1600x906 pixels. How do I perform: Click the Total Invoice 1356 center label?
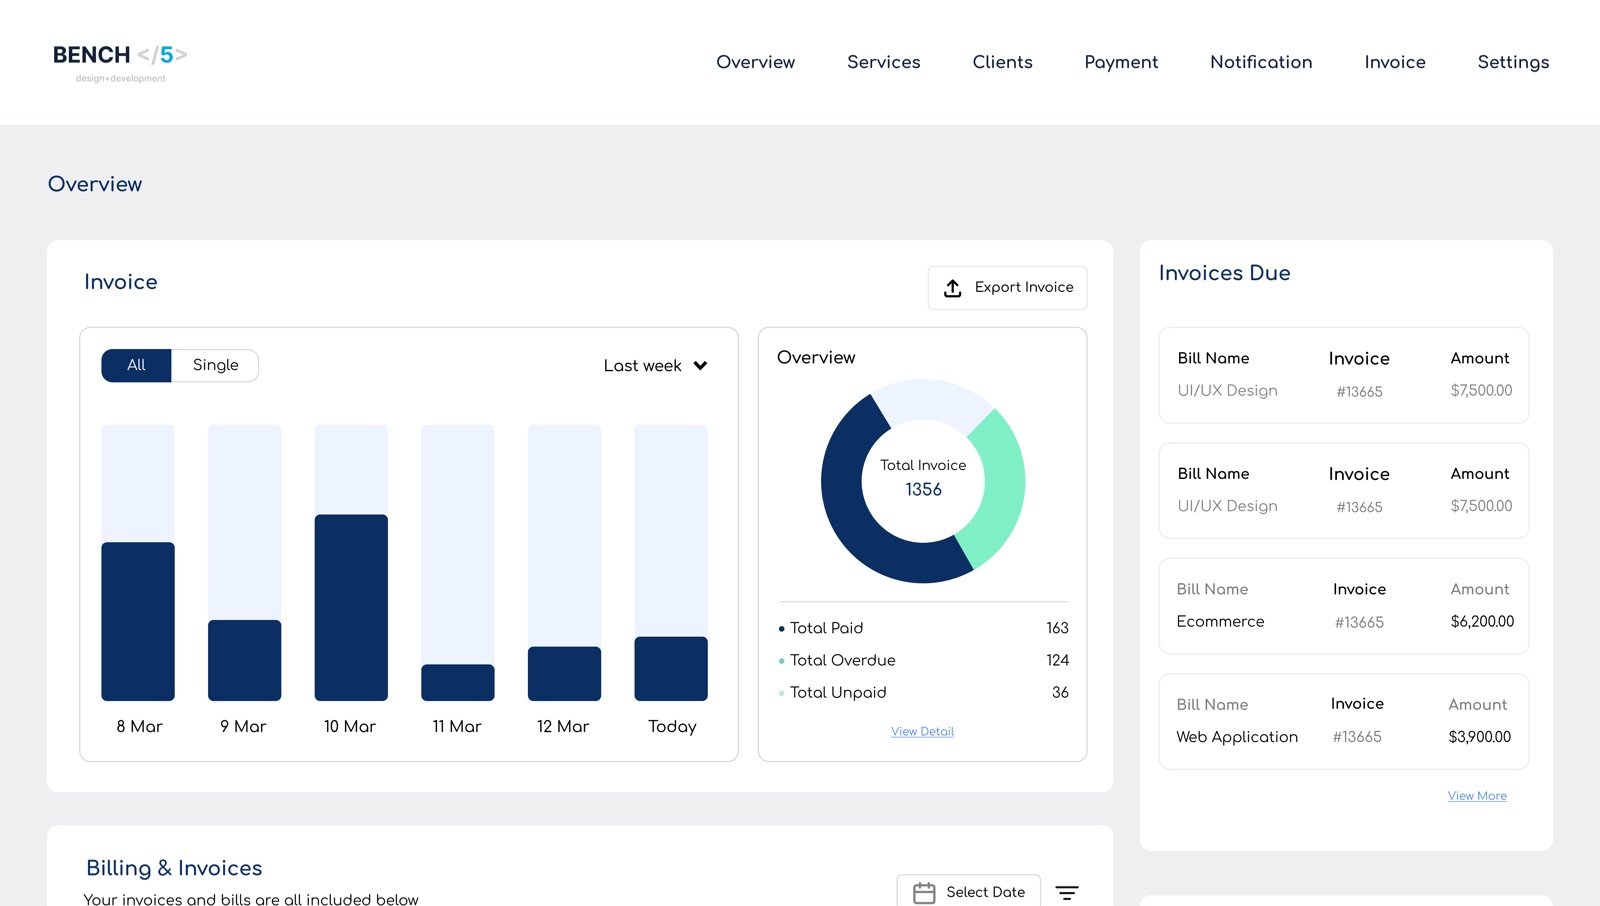[923, 478]
